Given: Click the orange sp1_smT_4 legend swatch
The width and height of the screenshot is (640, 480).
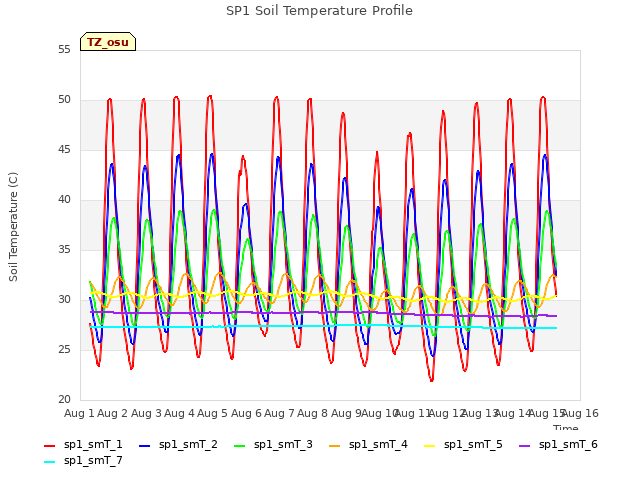Looking at the screenshot, I should pyautogui.click(x=334, y=446).
